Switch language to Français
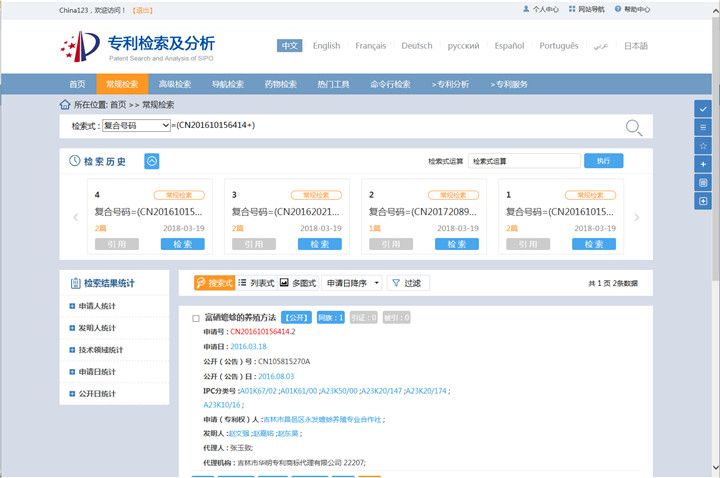720x478 pixels. point(371,46)
